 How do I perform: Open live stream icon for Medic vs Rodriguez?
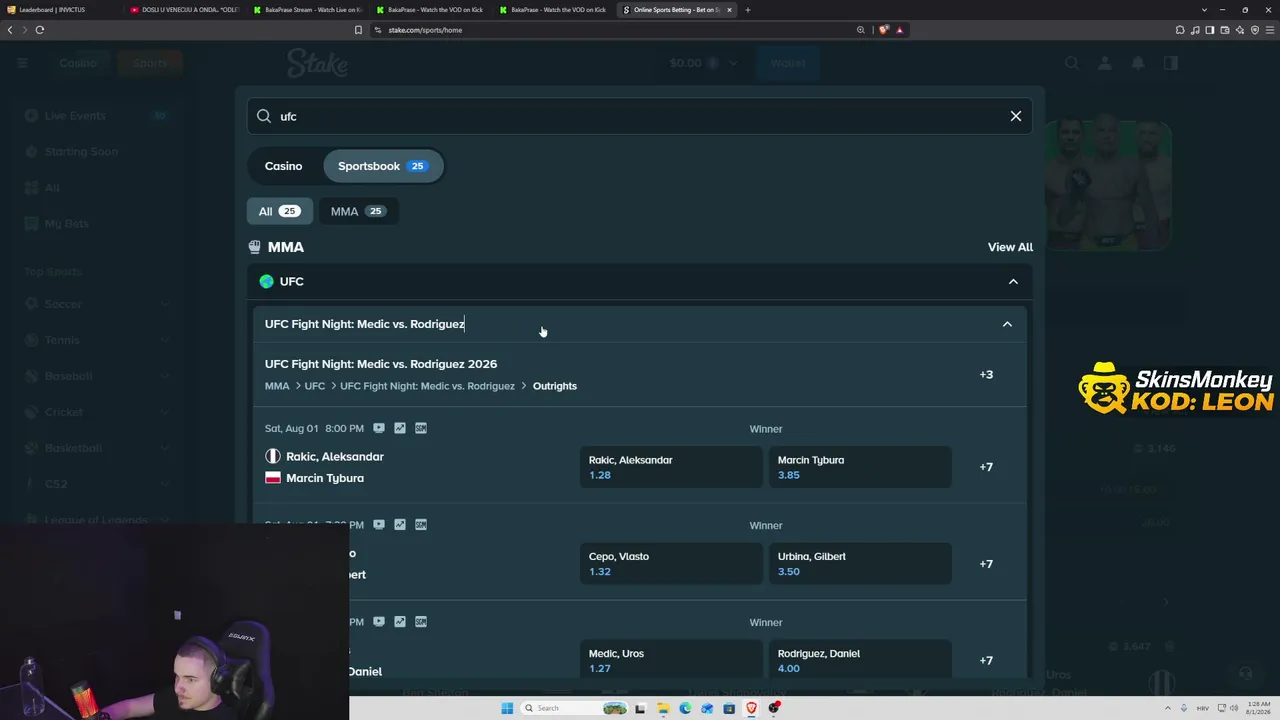(x=379, y=621)
